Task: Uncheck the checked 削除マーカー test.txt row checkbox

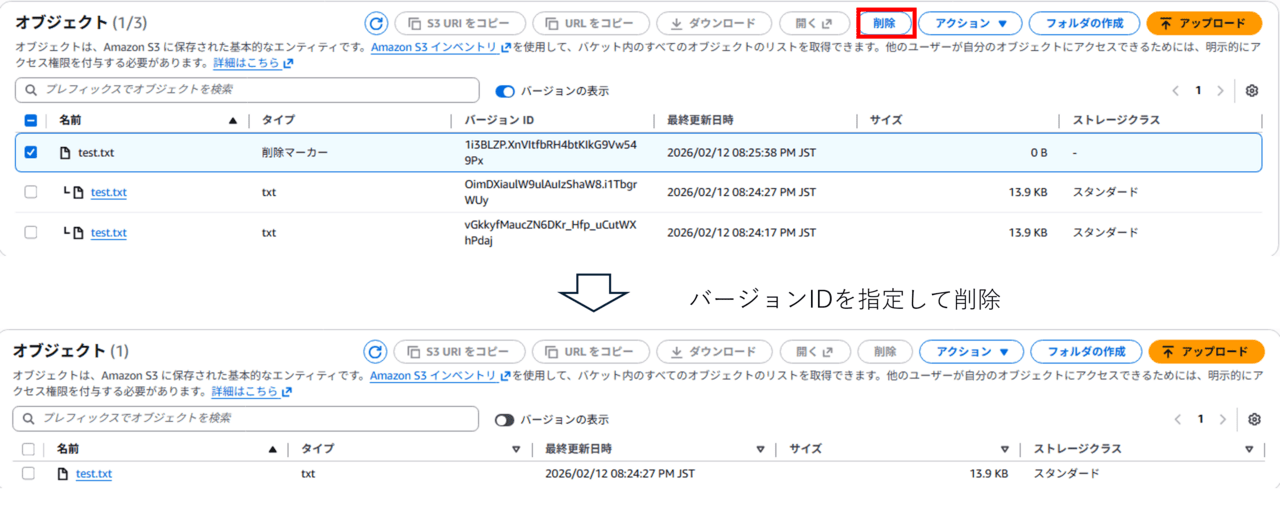Action: click(30, 153)
